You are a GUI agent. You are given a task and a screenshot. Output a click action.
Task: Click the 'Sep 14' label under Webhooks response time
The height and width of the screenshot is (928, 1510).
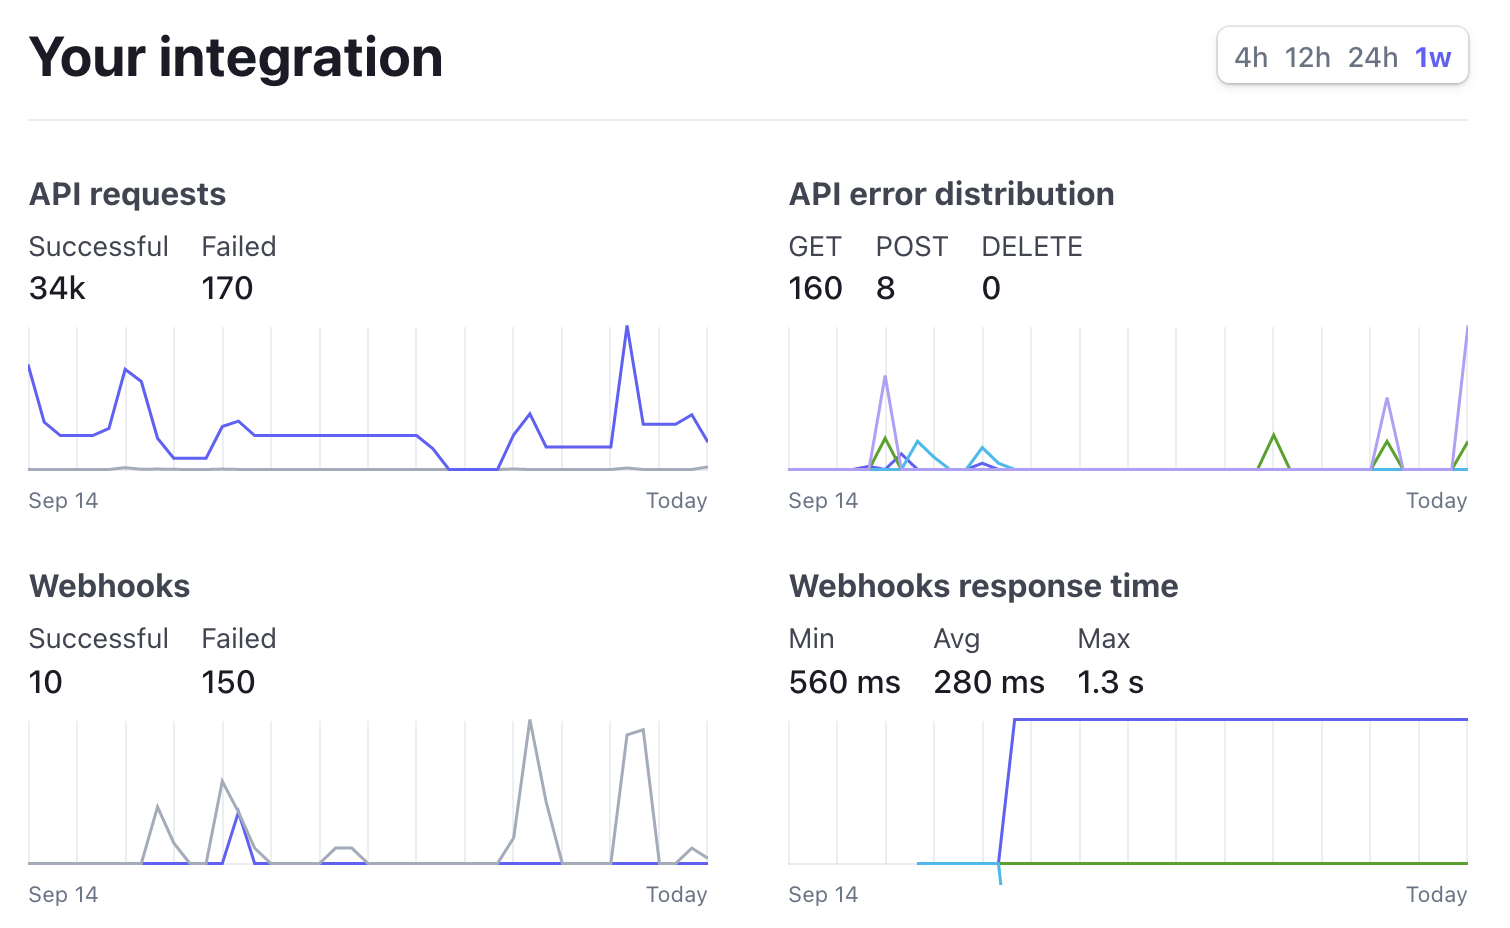[x=823, y=895]
